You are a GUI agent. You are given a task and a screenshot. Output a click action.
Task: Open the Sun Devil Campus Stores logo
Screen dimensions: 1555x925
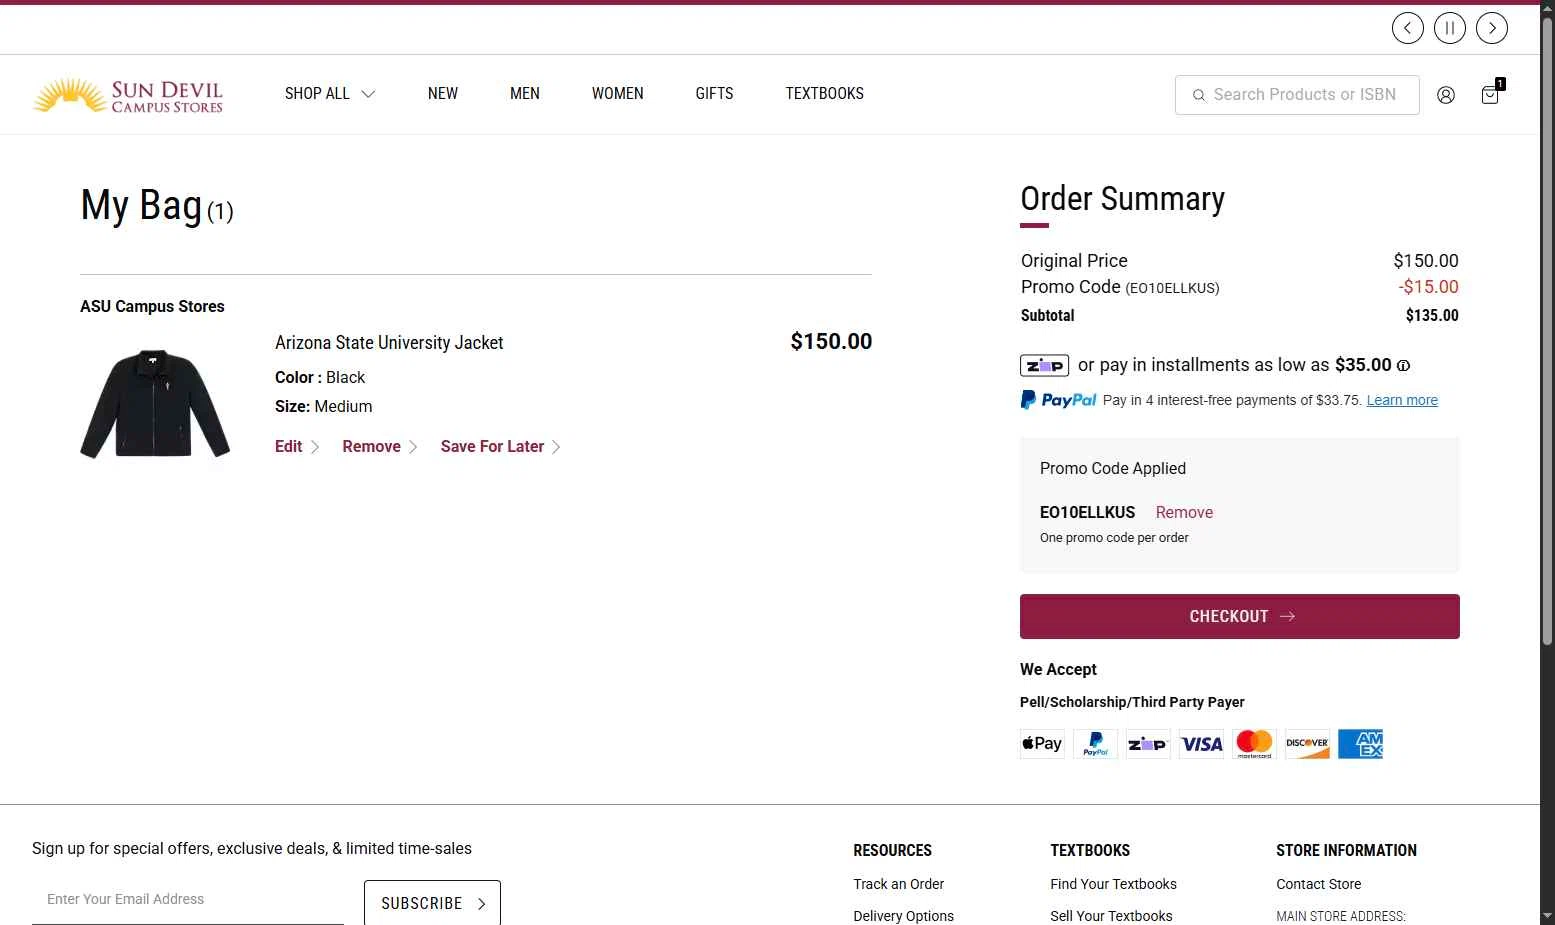tap(128, 95)
